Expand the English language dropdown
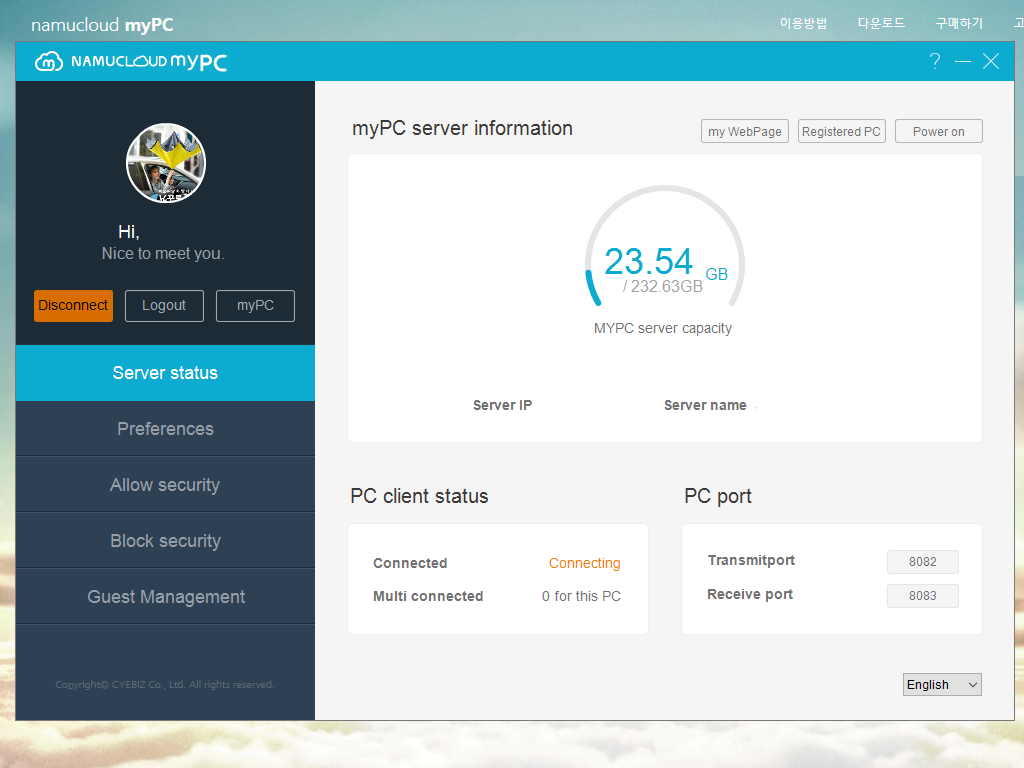The image size is (1024, 768). click(942, 684)
